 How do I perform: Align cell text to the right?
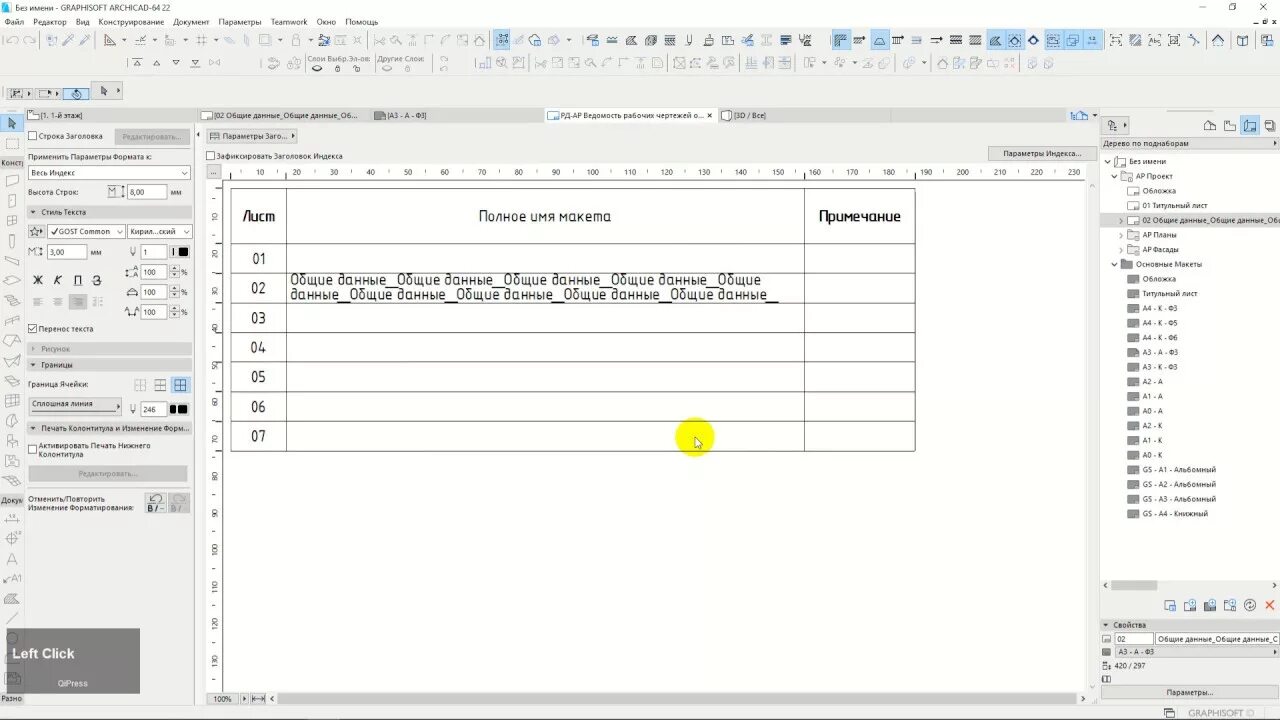click(77, 302)
